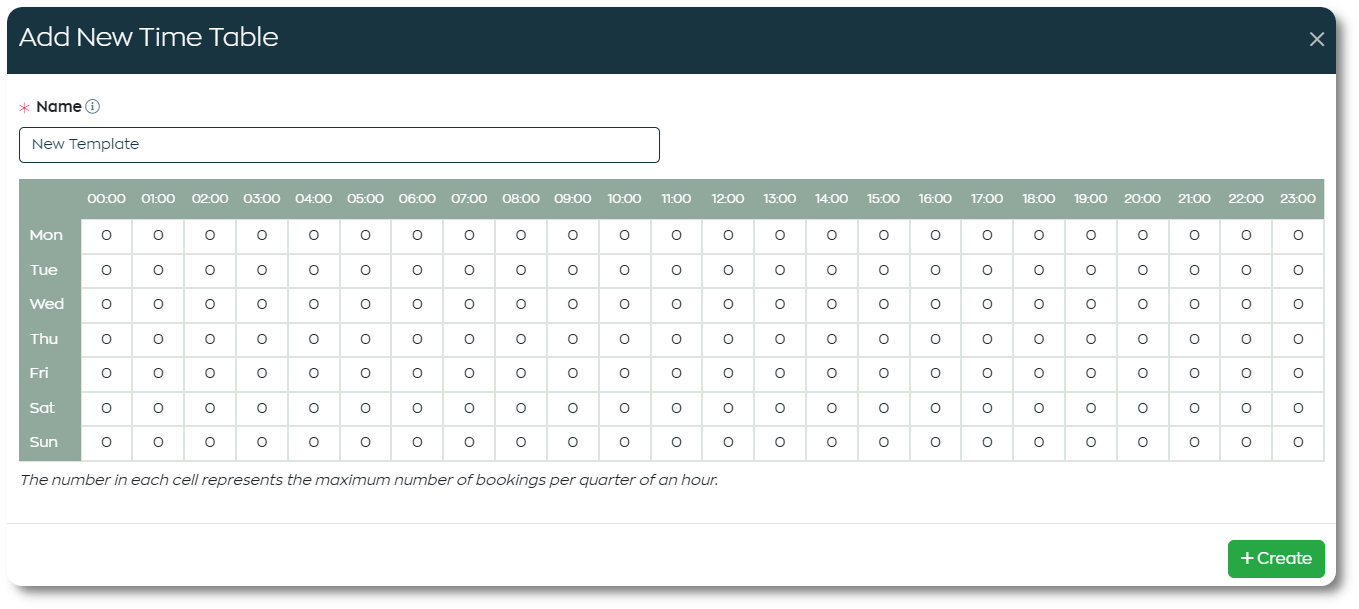Edit the Thu 19:00 cell
The height and width of the screenshot is (609, 1359).
1091,339
